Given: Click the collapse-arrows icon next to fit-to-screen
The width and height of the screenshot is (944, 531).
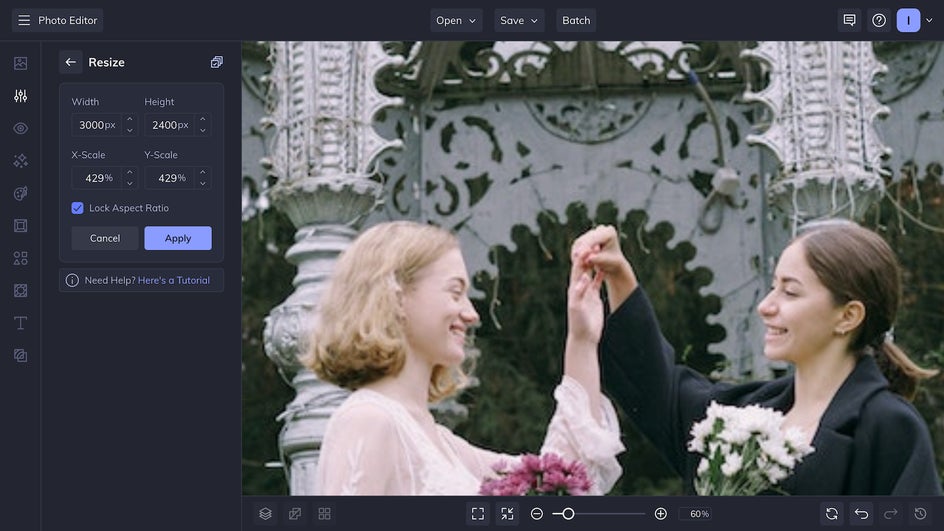Looking at the screenshot, I should point(508,514).
